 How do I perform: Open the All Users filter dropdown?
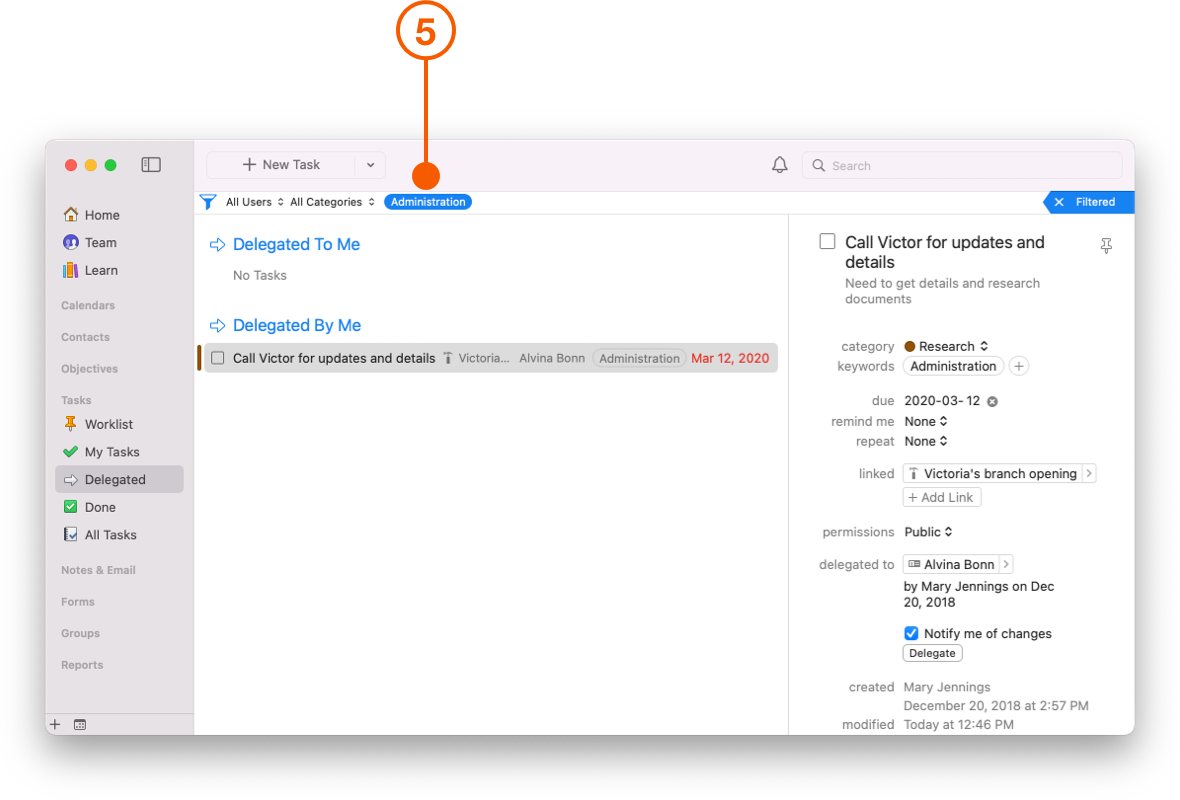254,202
